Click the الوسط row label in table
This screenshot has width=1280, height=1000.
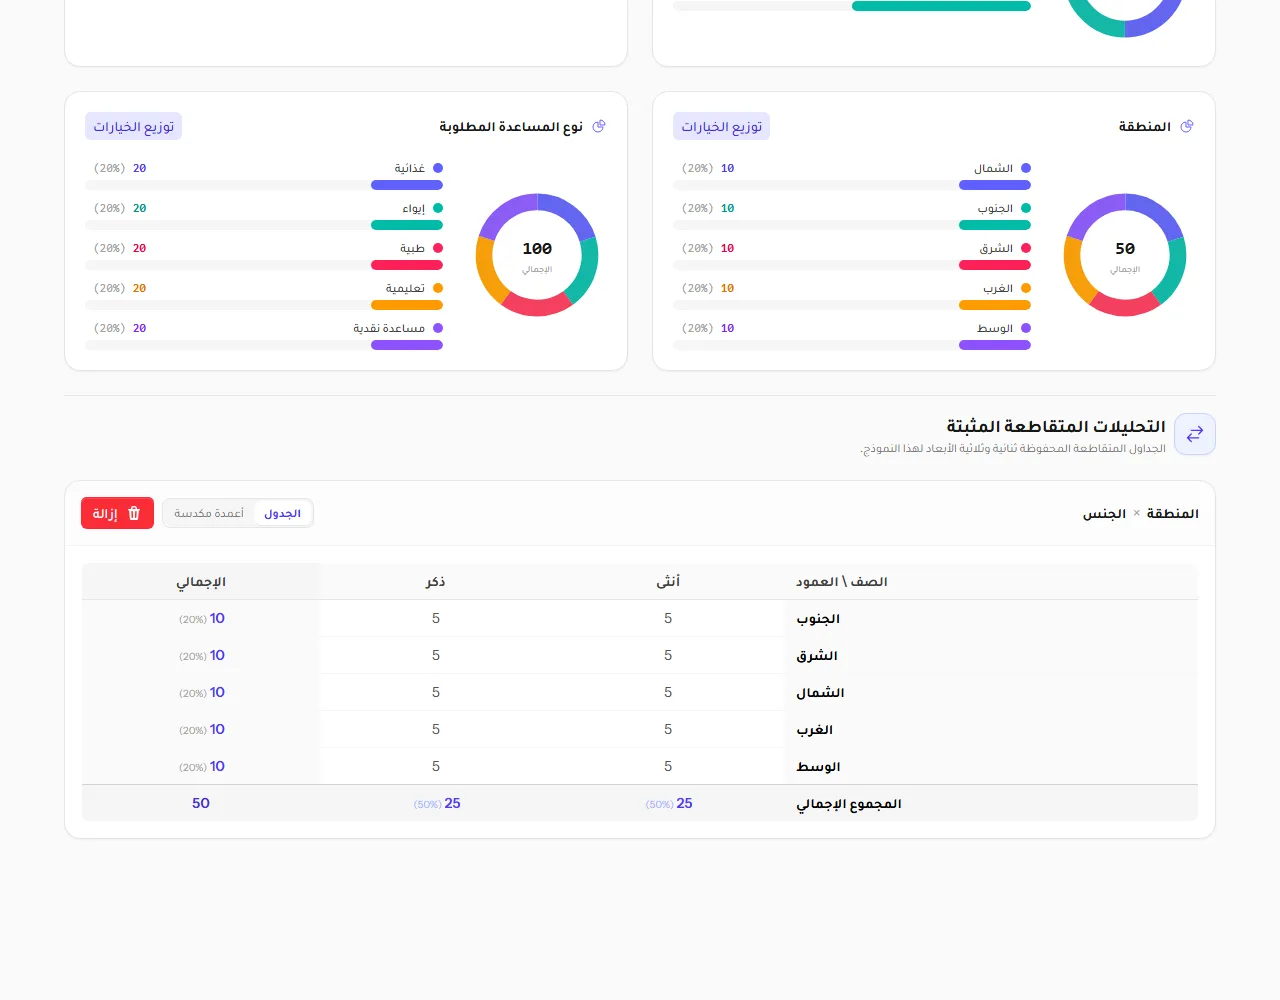[818, 766]
